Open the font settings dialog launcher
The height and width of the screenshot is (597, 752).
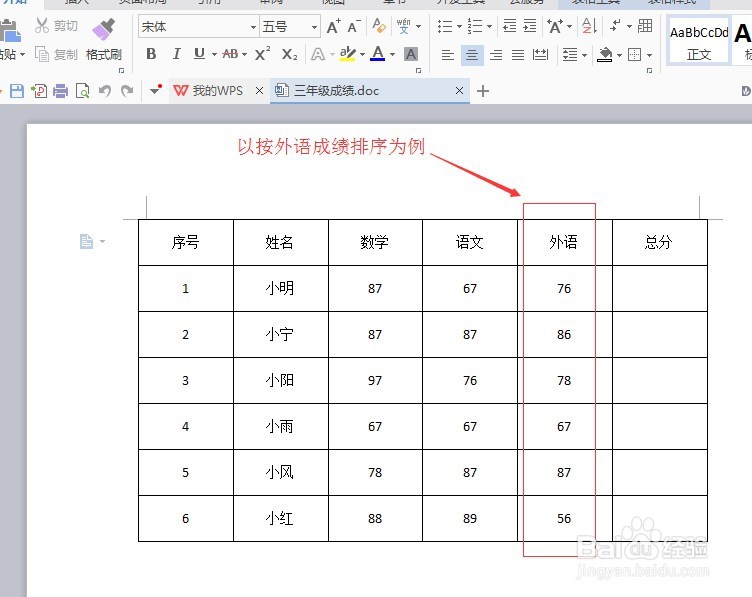tap(418, 70)
